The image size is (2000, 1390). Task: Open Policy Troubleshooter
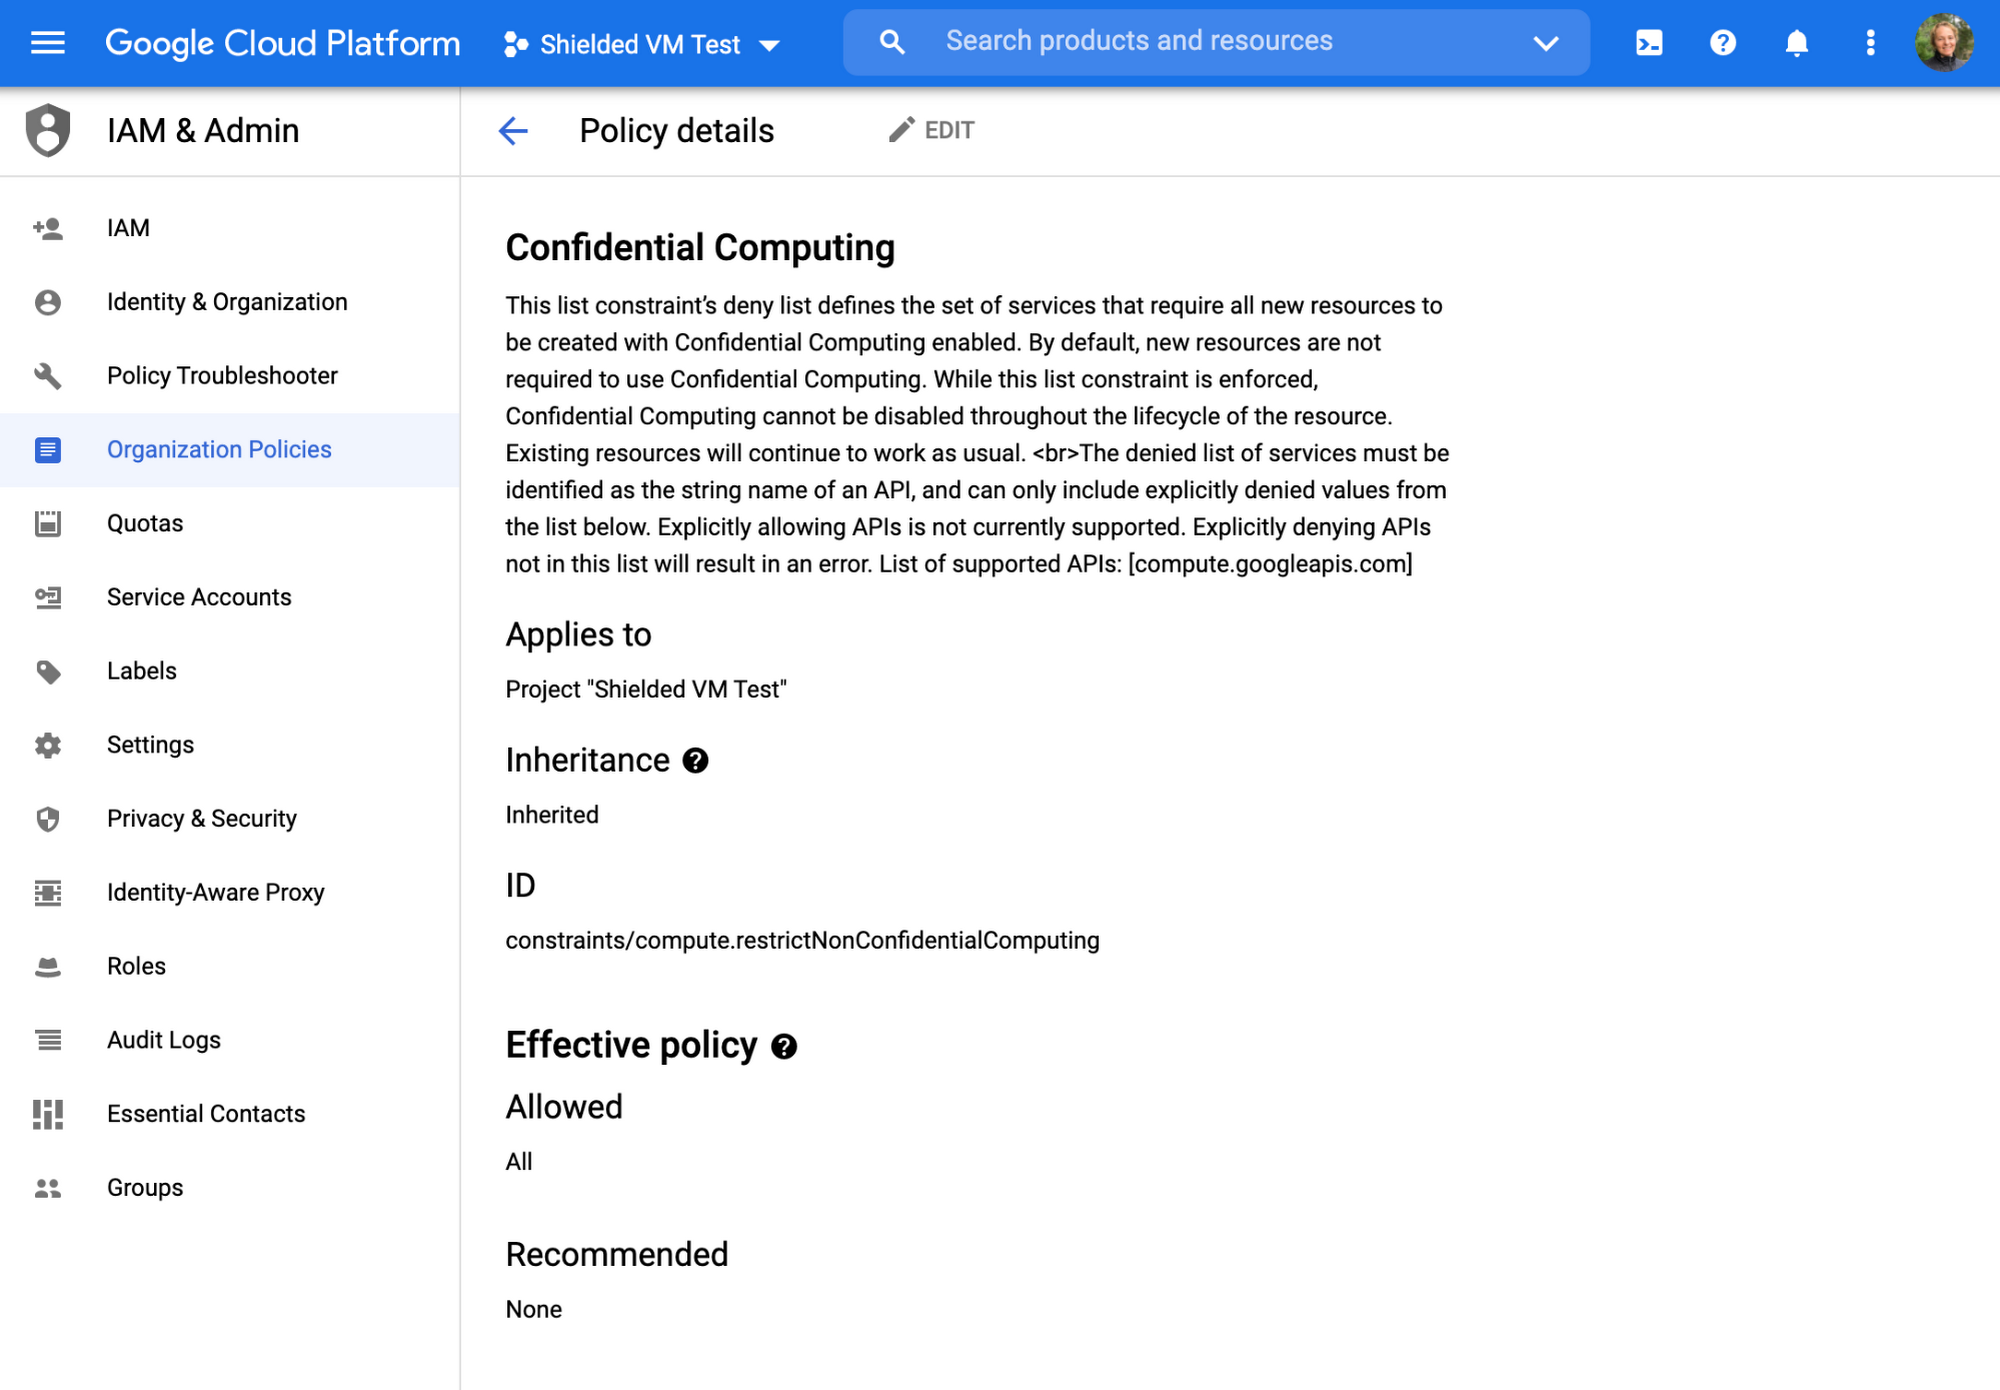click(x=230, y=376)
